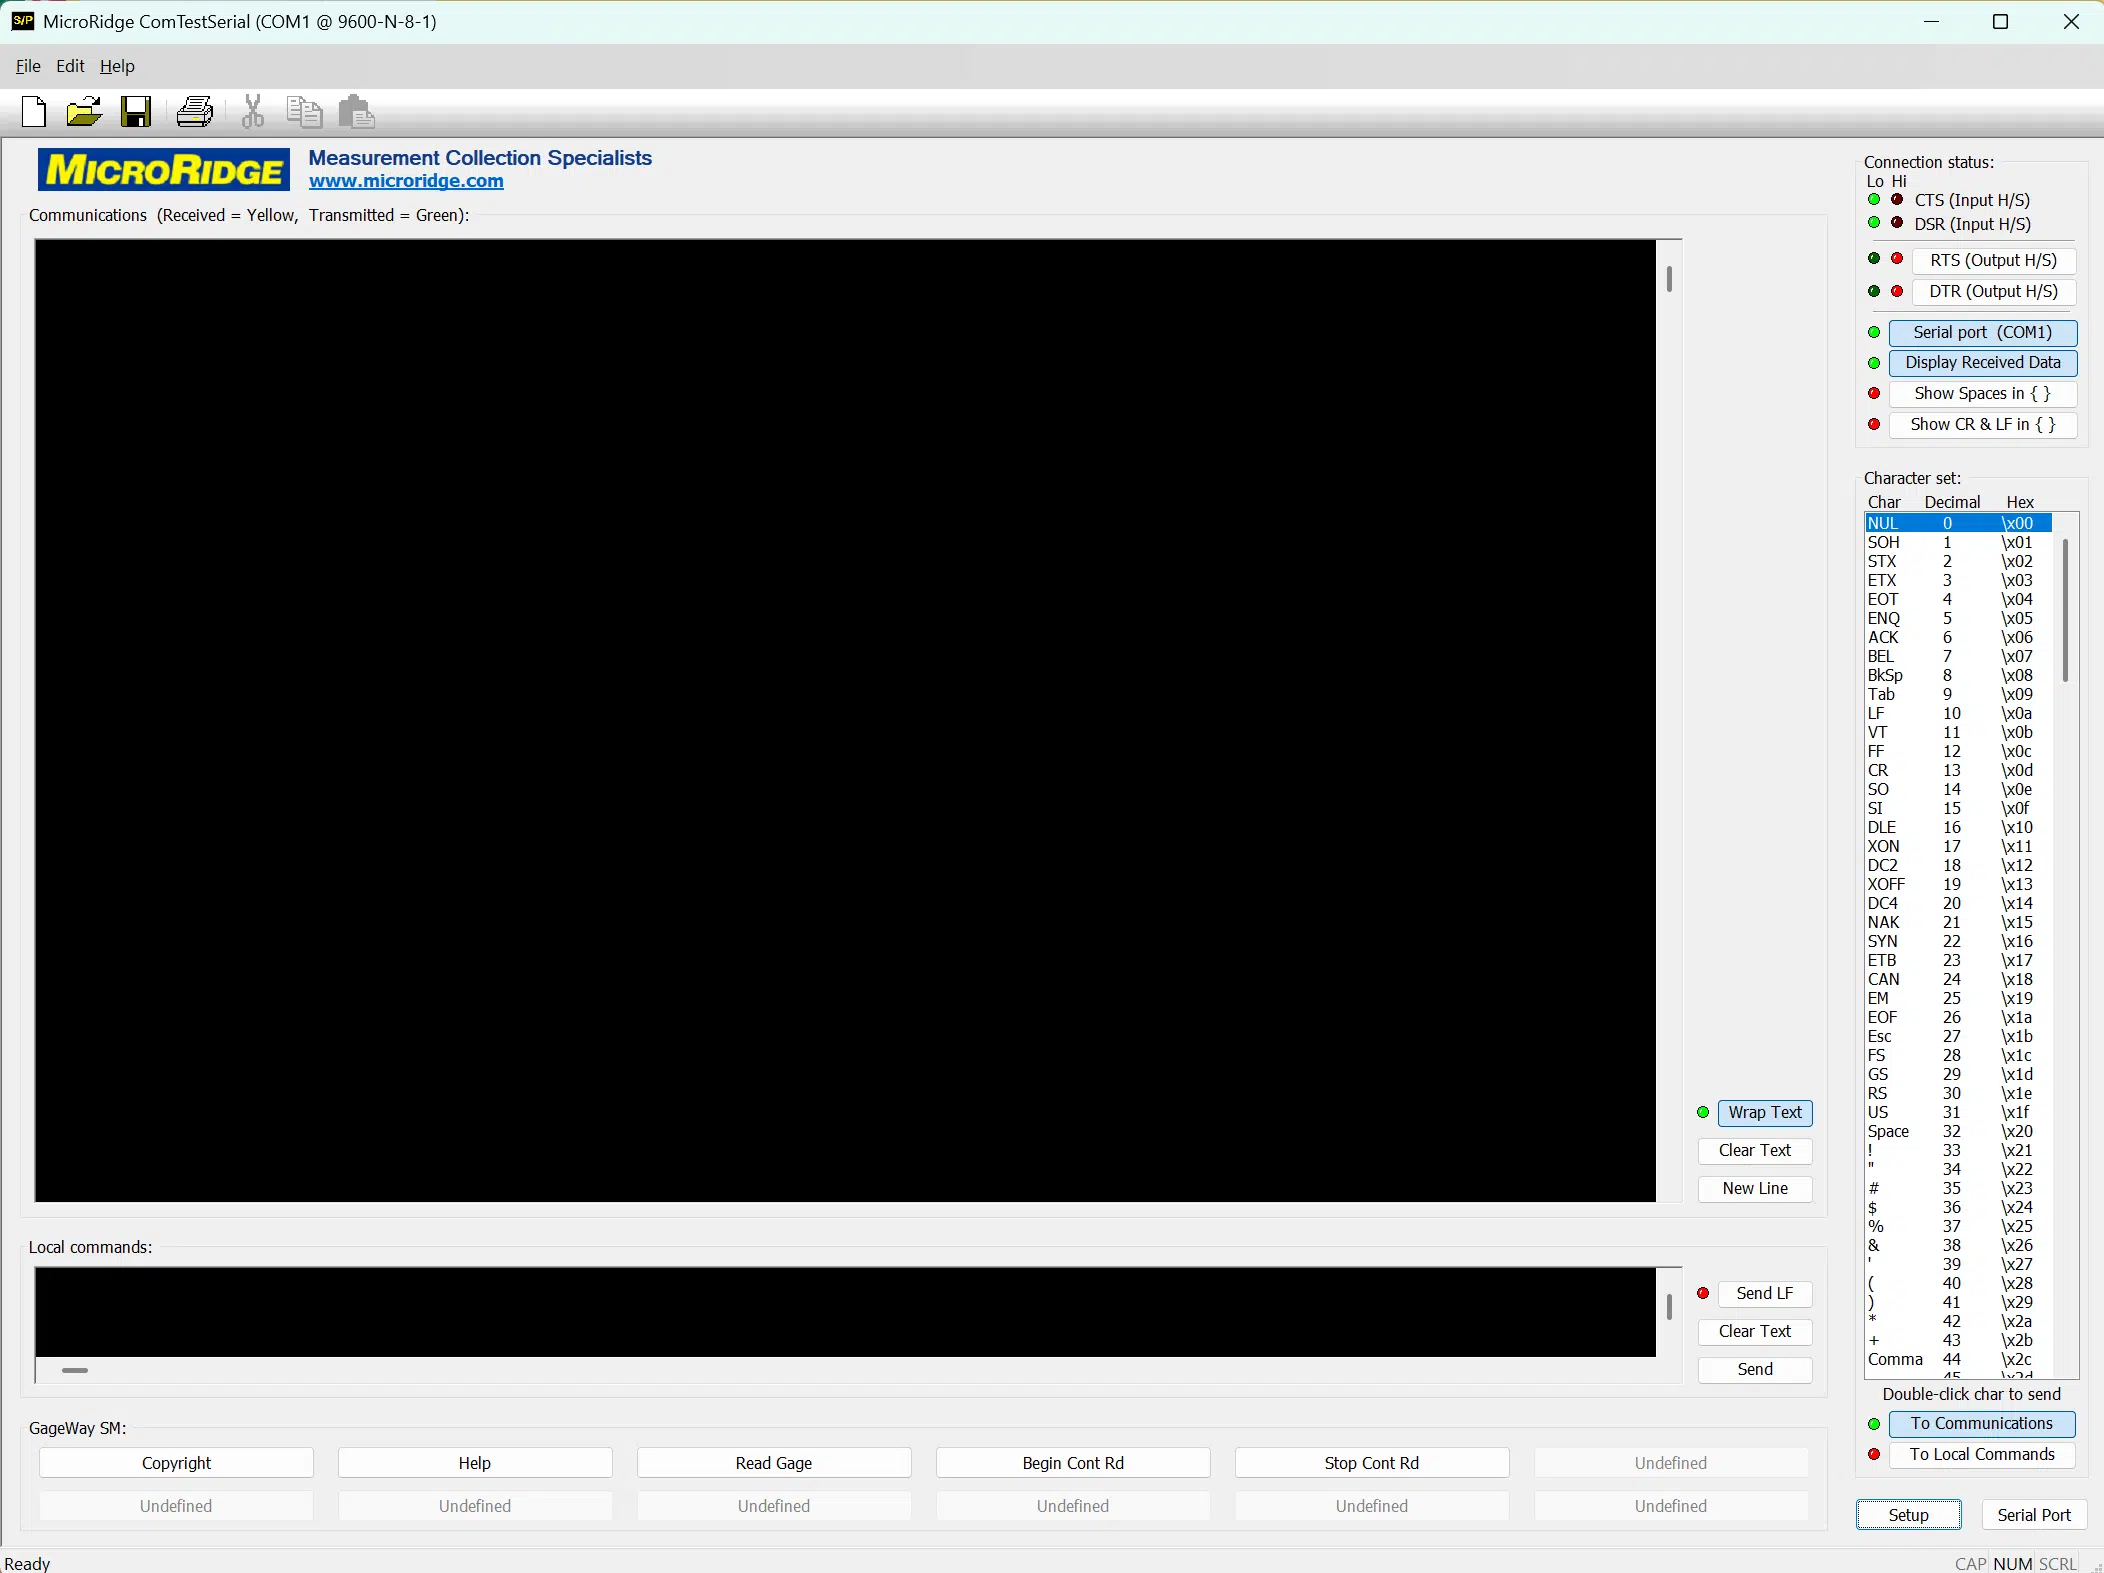Click the MicroRidge logo
The image size is (2104, 1573).
tap(162, 169)
